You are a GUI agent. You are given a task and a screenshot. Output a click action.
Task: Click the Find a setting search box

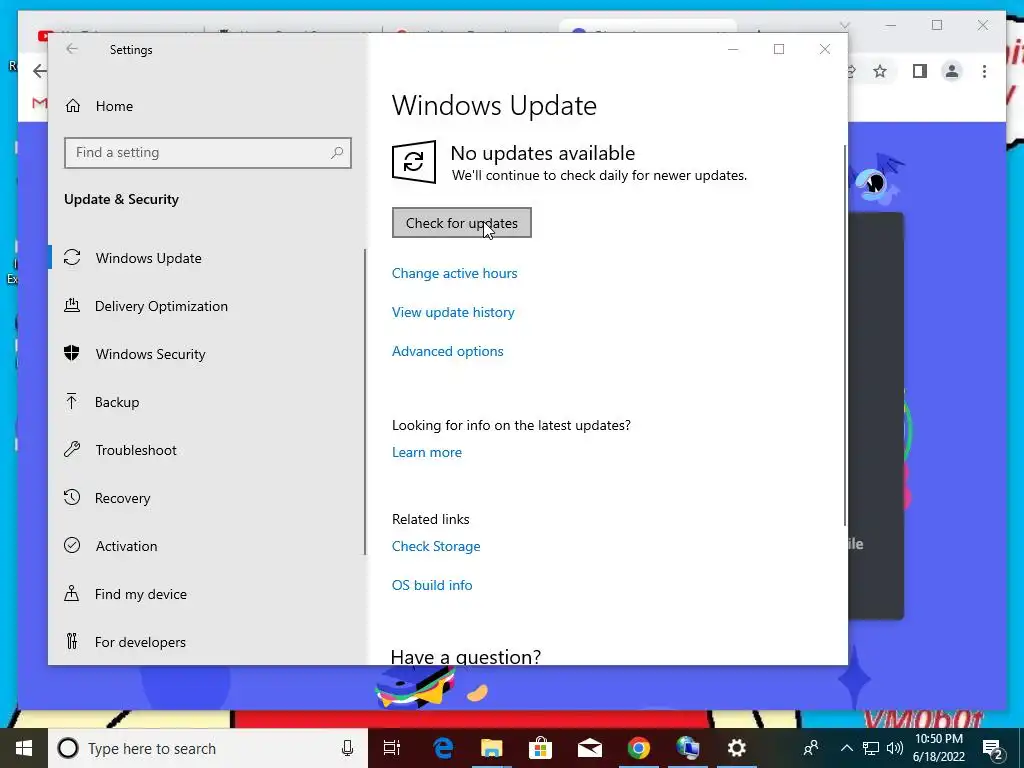tap(208, 153)
